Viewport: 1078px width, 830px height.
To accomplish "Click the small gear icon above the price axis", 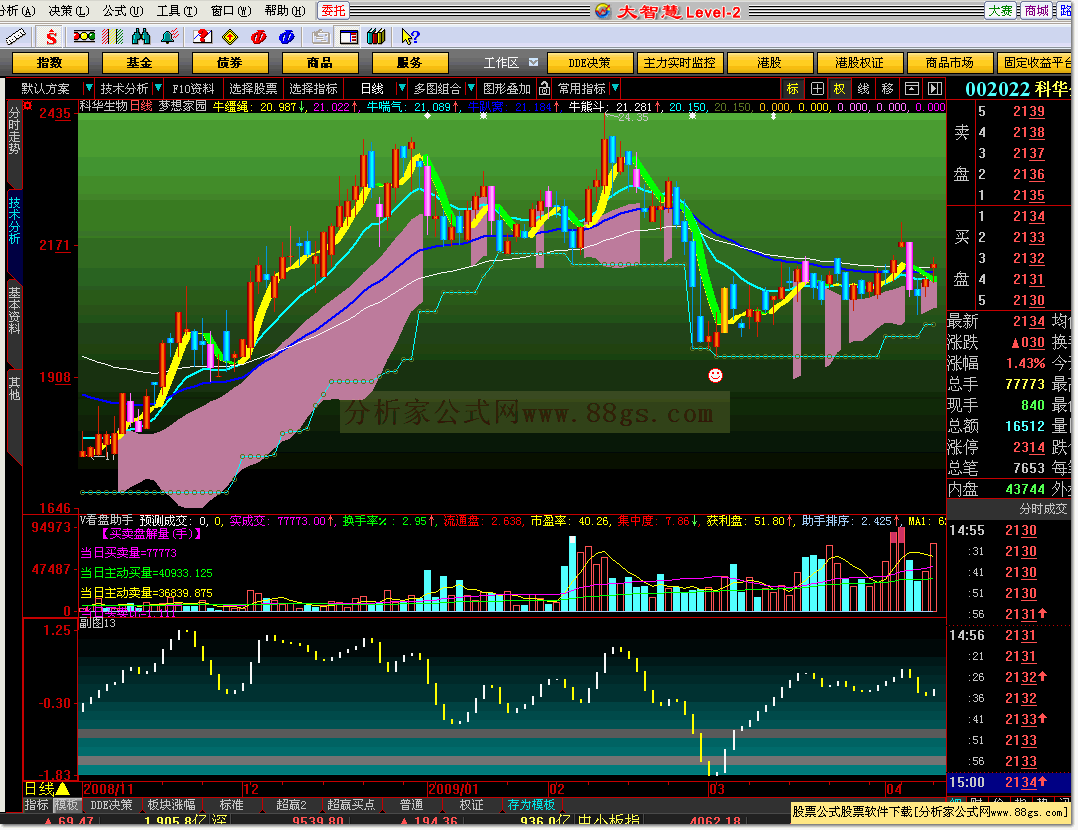I will pyautogui.click(x=28, y=105).
